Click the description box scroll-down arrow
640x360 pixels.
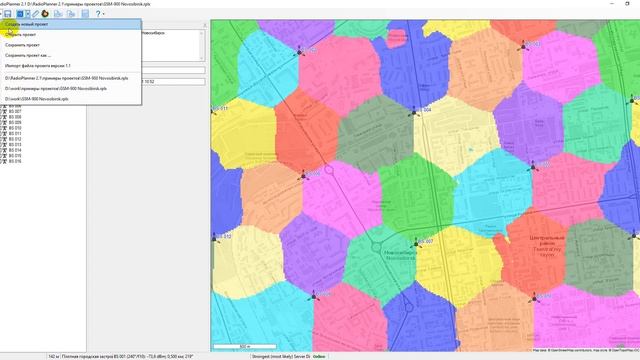pos(202,58)
